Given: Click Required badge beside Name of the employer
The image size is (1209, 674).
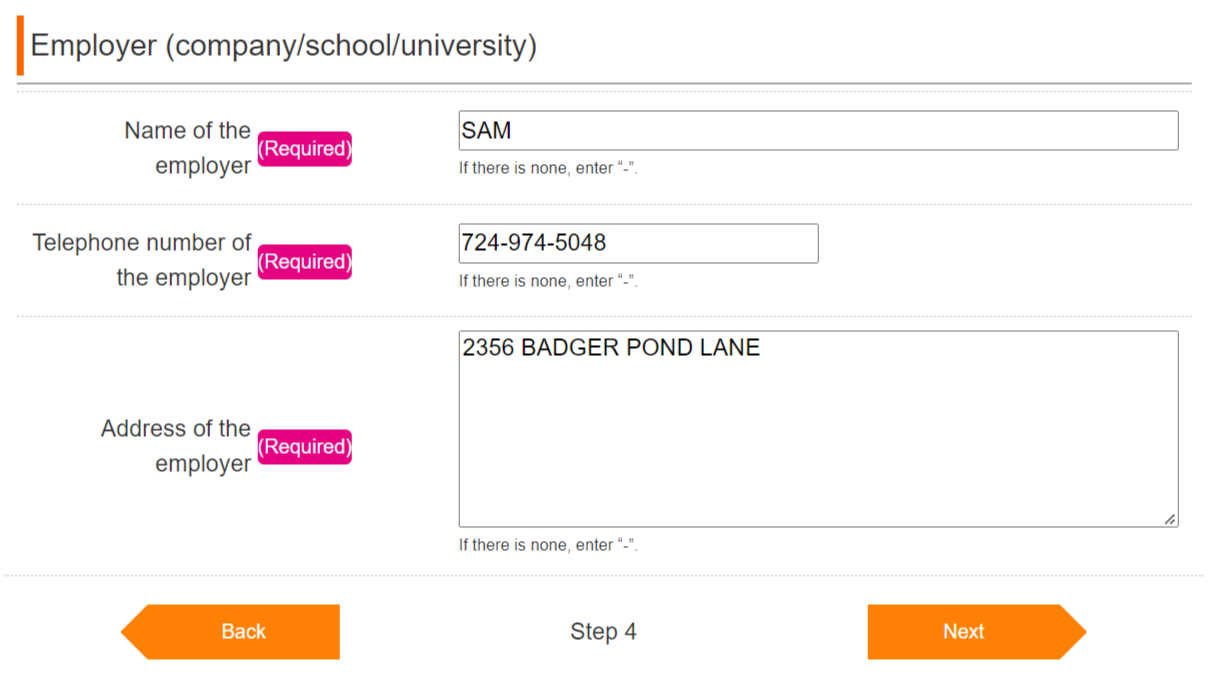Looking at the screenshot, I should (x=305, y=149).
